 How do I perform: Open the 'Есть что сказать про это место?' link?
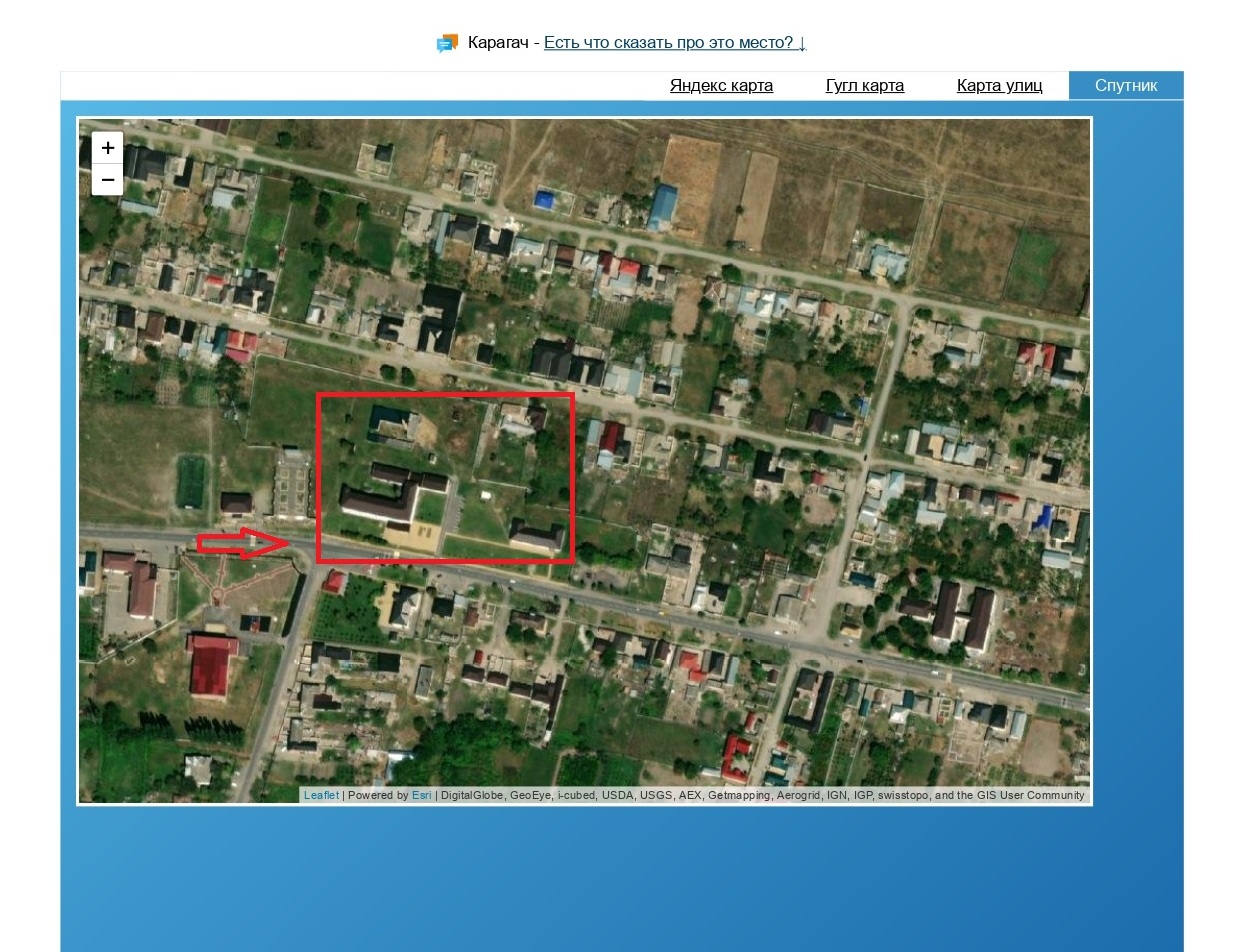(x=675, y=43)
